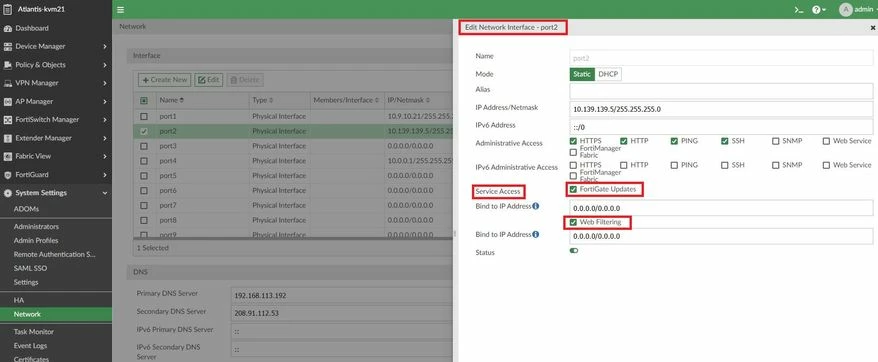Select DHCP addressing mode
The width and height of the screenshot is (878, 362).
(x=608, y=74)
